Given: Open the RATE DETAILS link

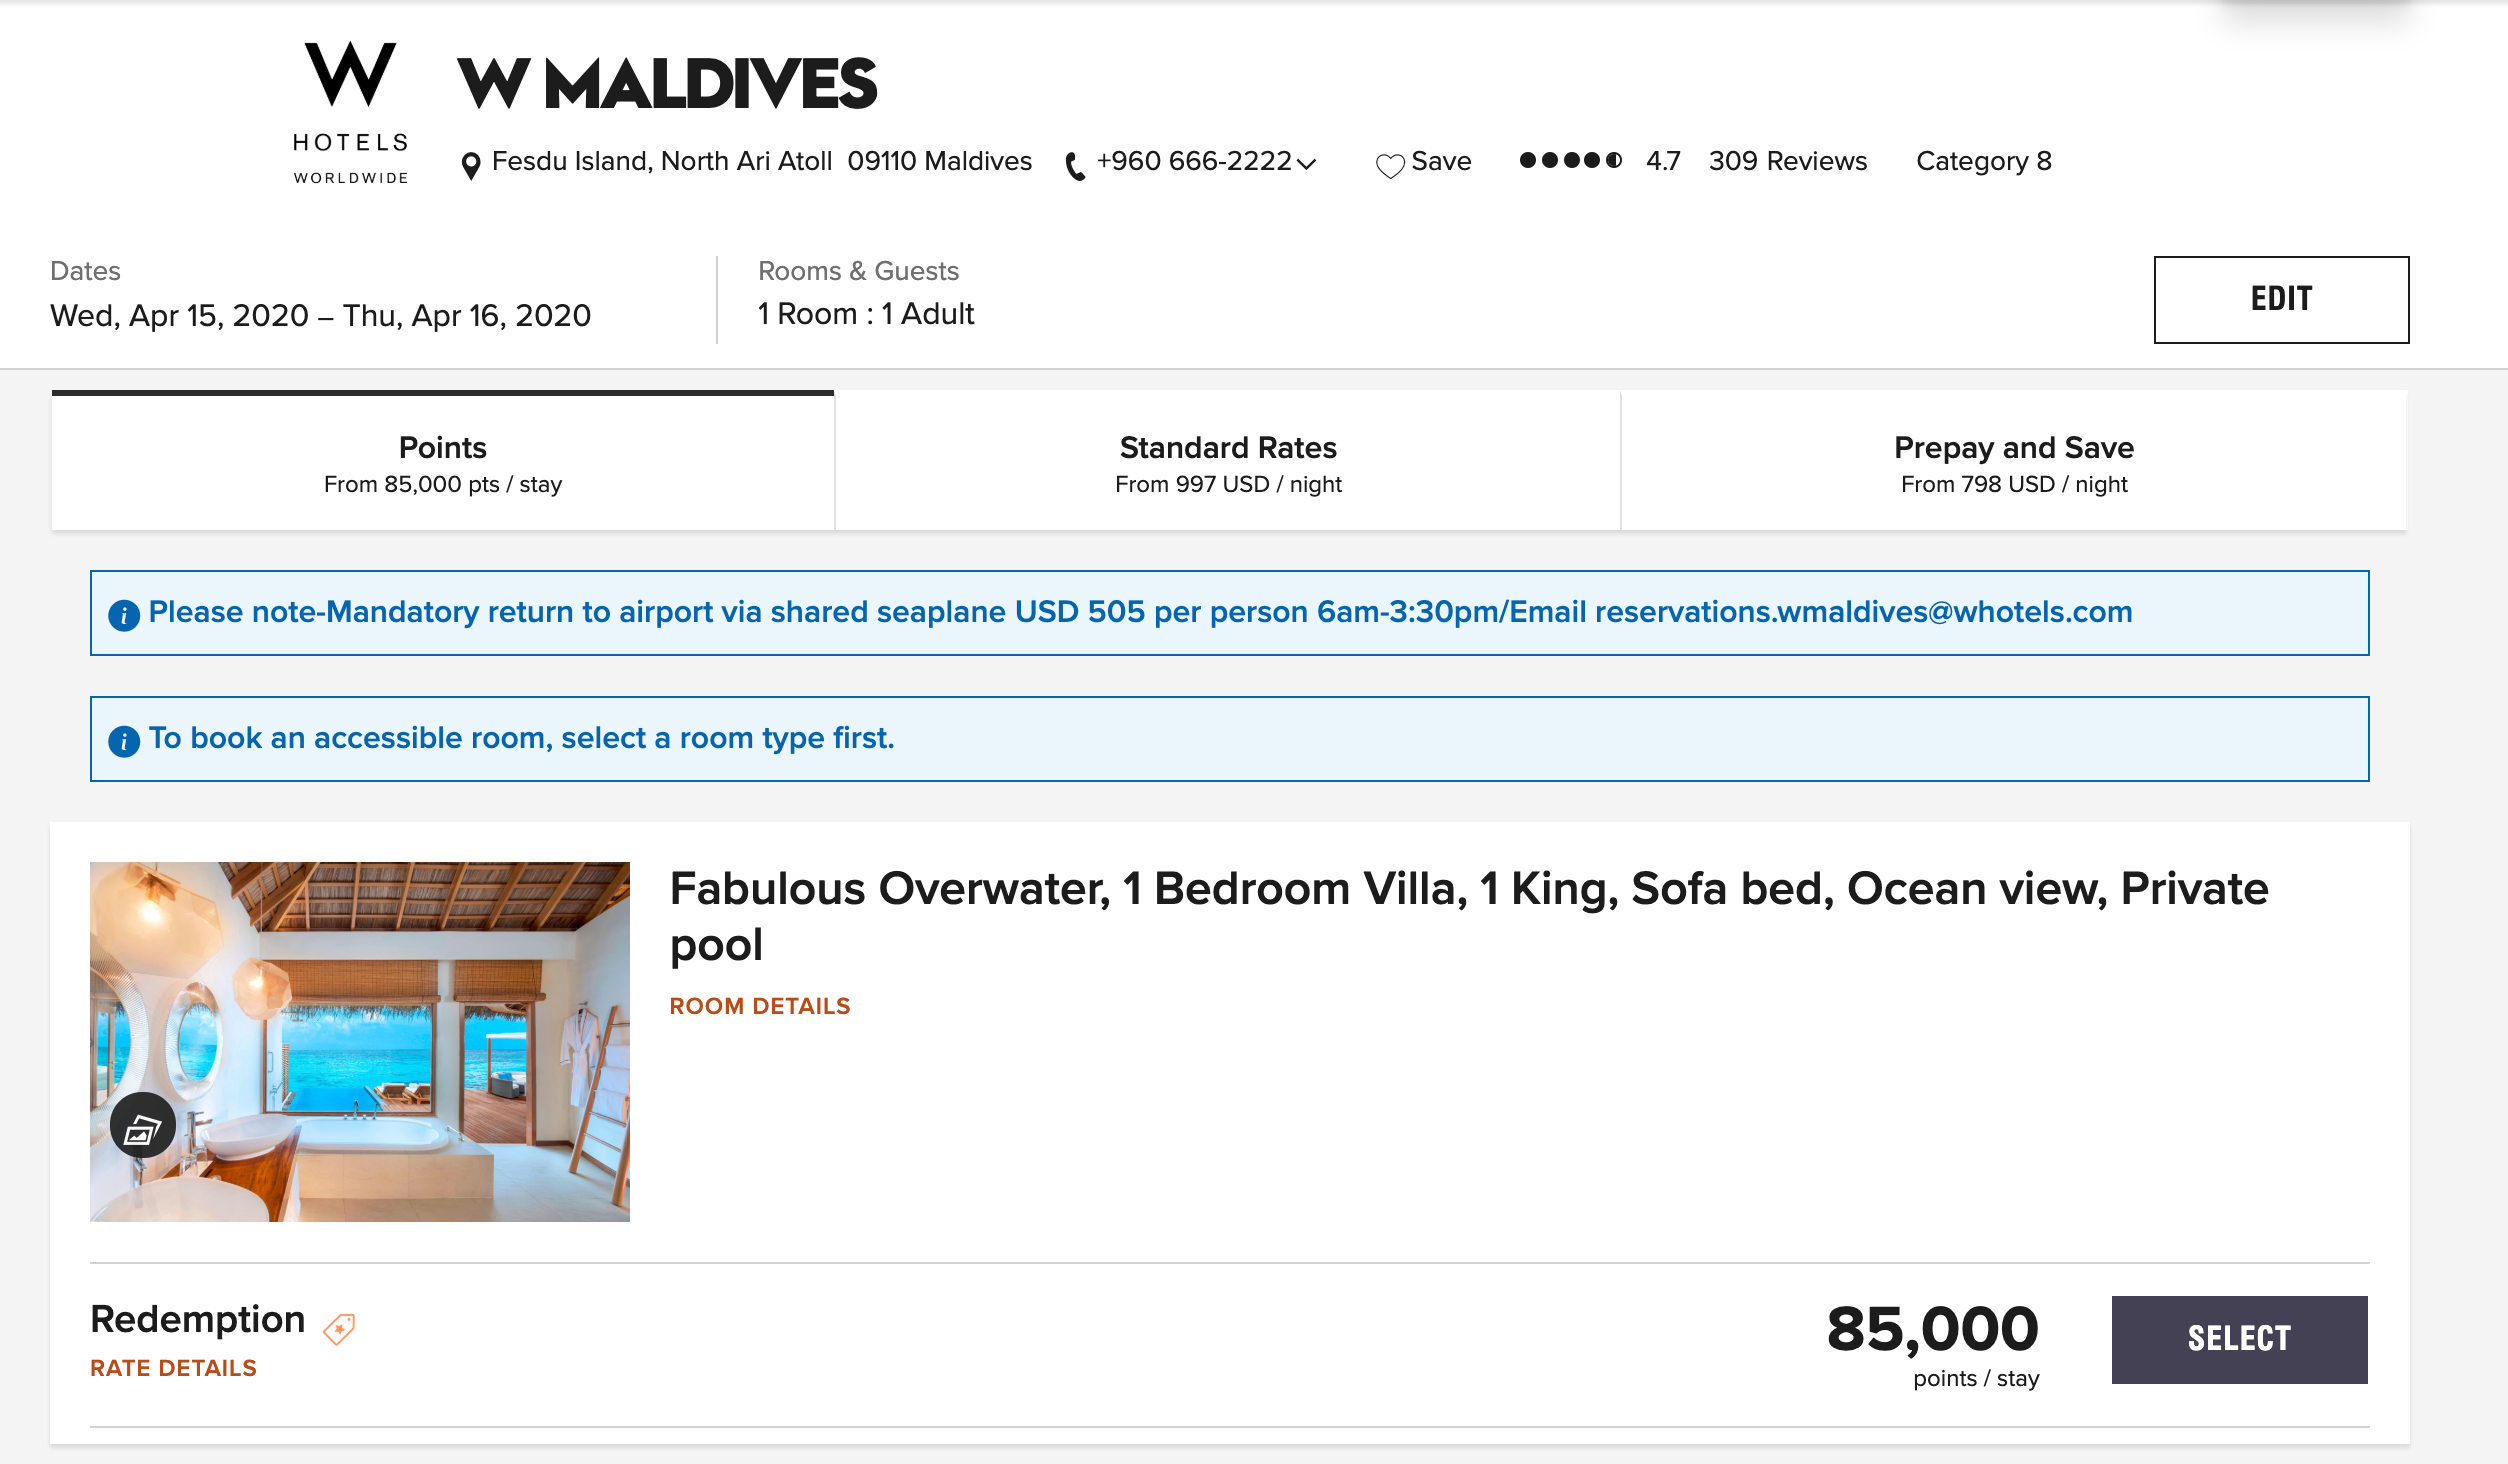Looking at the screenshot, I should pos(173,1368).
